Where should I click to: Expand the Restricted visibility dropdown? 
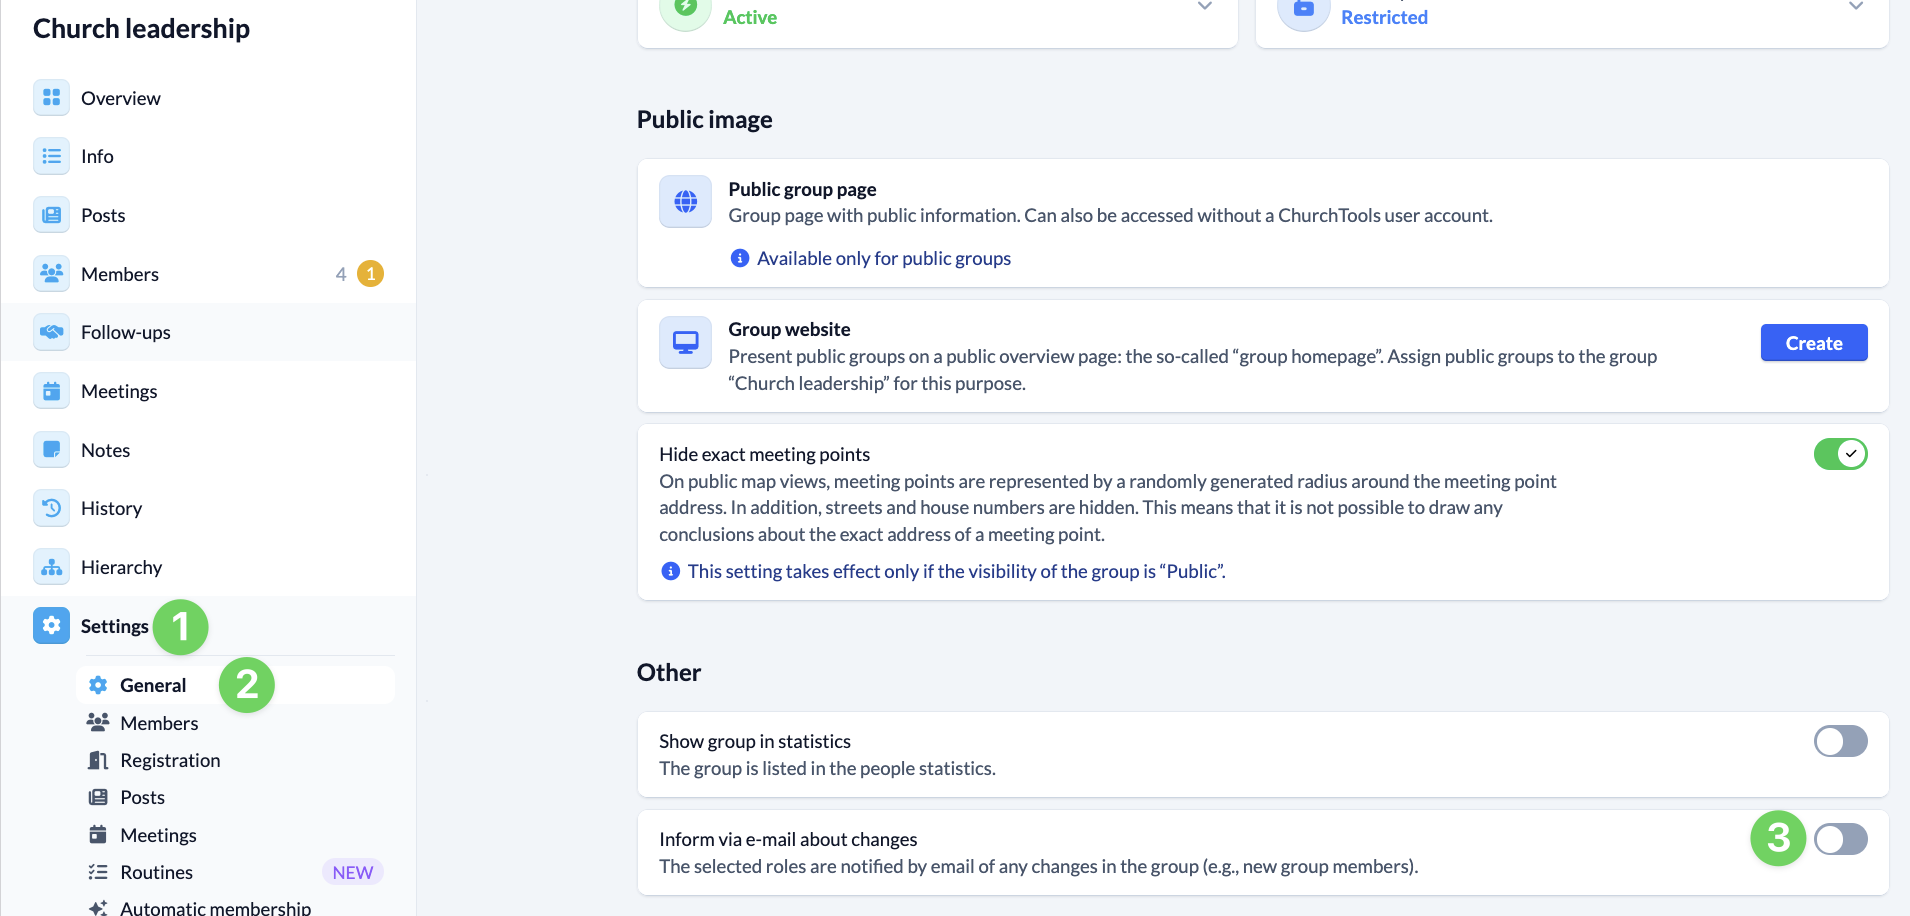pyautogui.click(x=1855, y=7)
